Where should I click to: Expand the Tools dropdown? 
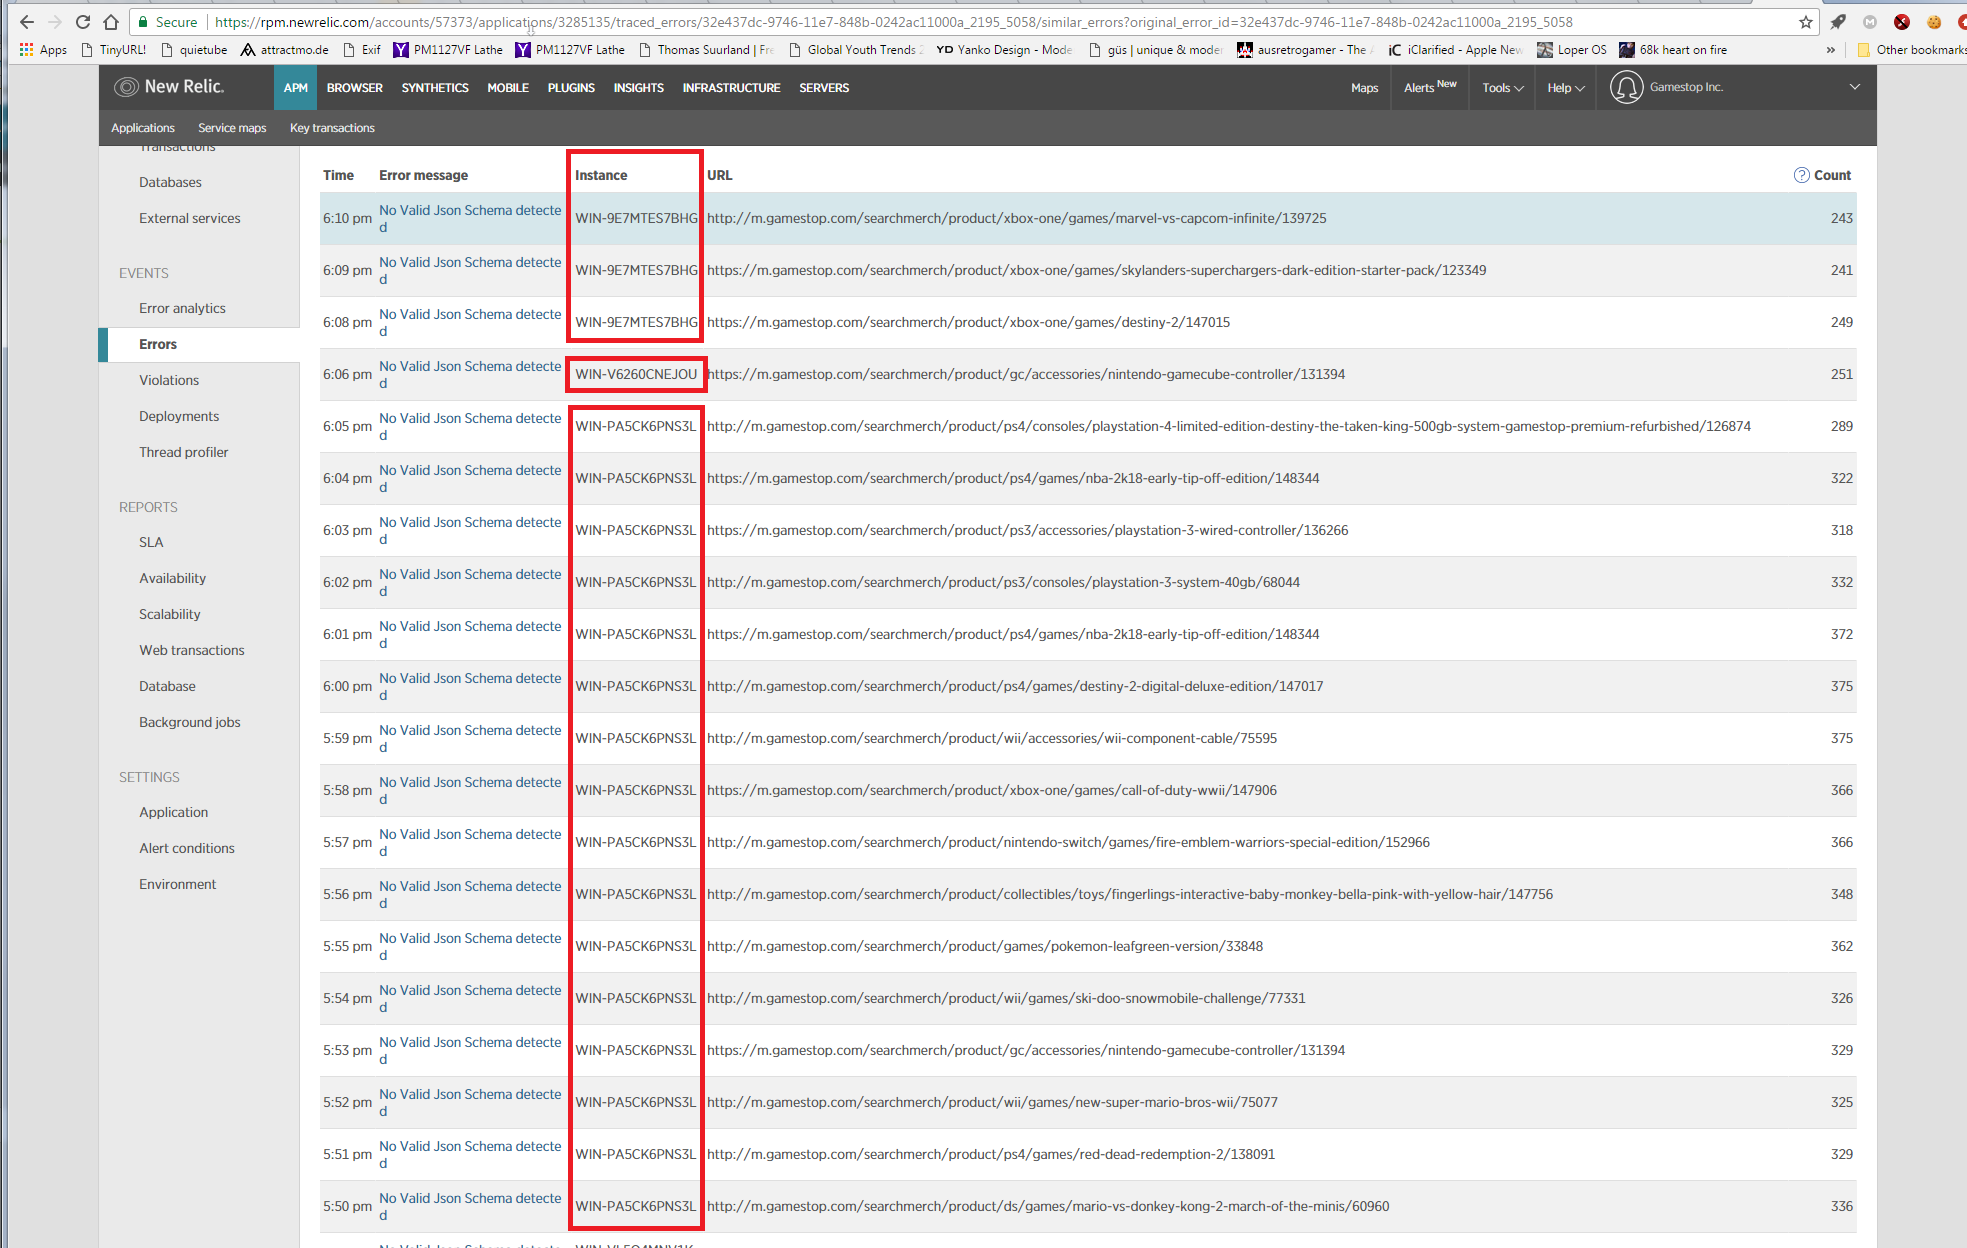(x=1502, y=88)
